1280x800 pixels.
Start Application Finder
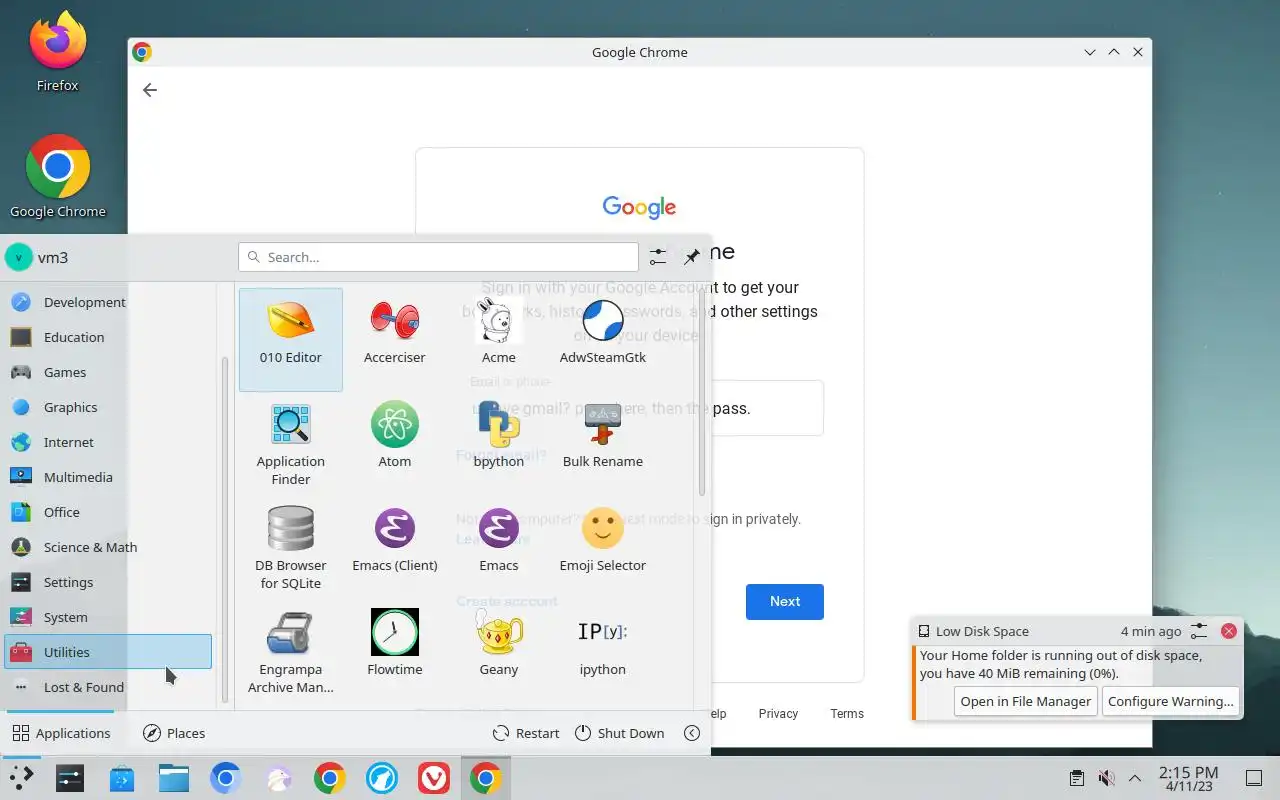(x=291, y=443)
